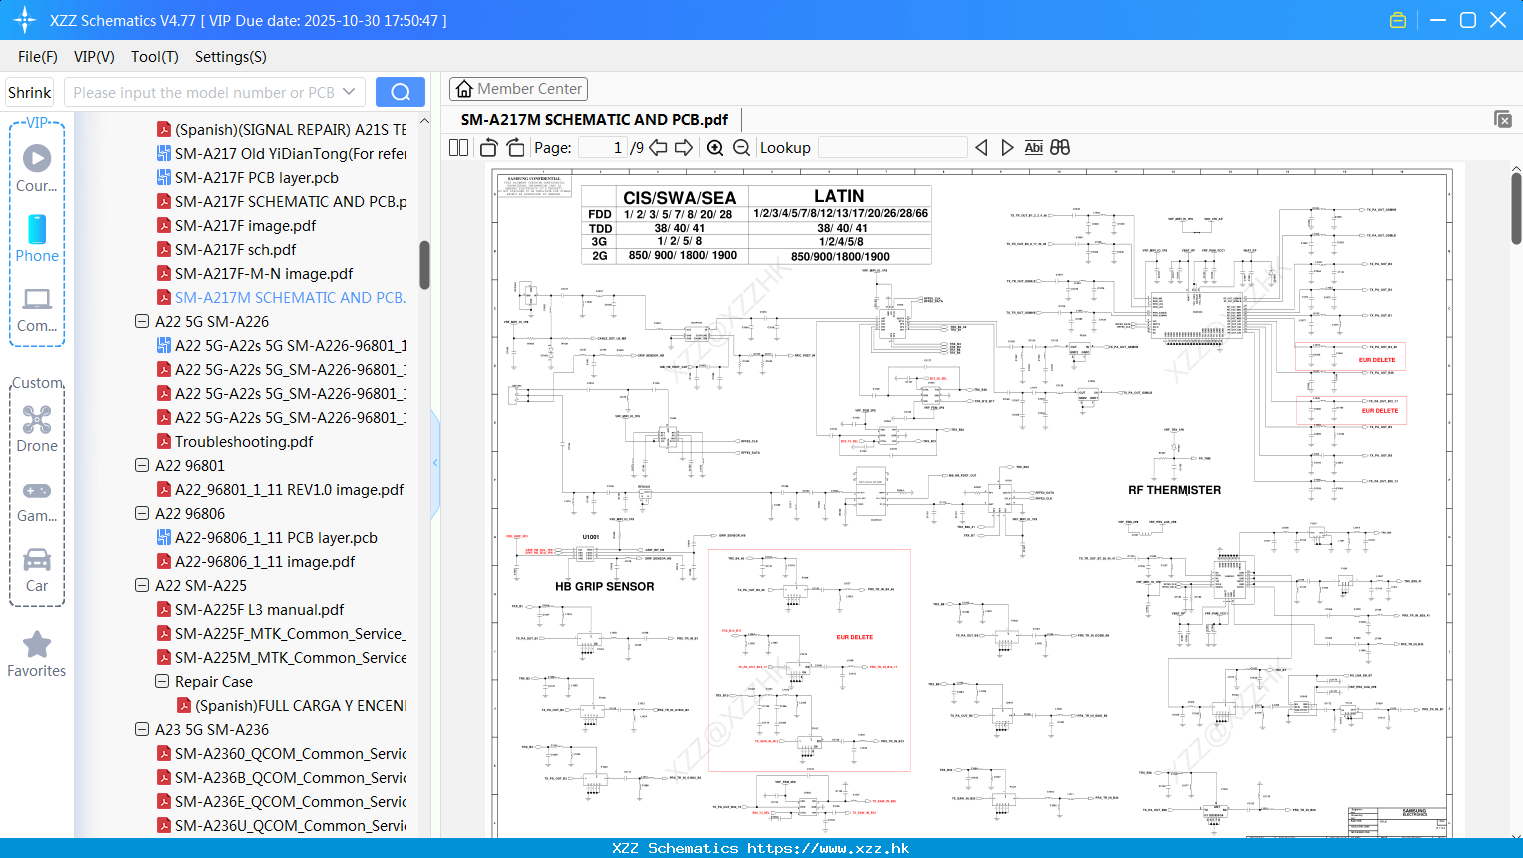Viewport: 1523px width, 858px height.
Task: Click the Lookup text field
Action: [x=892, y=148]
